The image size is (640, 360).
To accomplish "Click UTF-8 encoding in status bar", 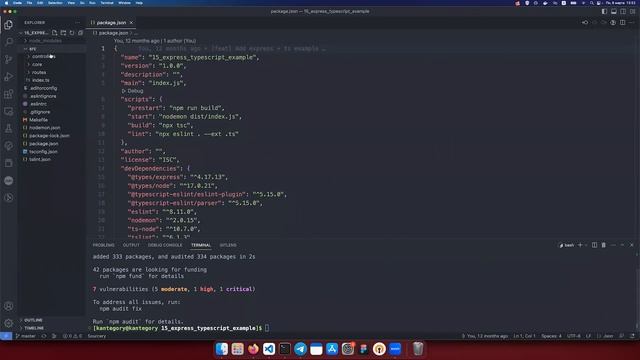I will (x=573, y=336).
